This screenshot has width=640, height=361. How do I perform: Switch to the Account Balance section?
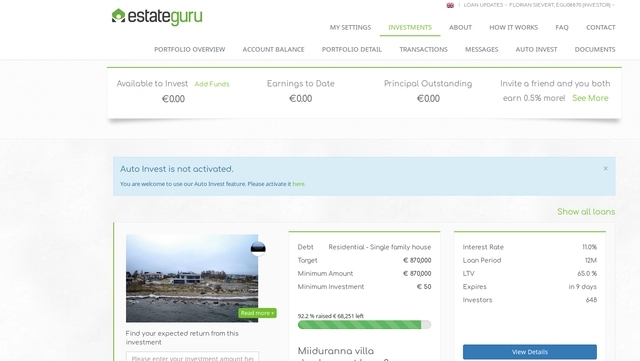273,49
